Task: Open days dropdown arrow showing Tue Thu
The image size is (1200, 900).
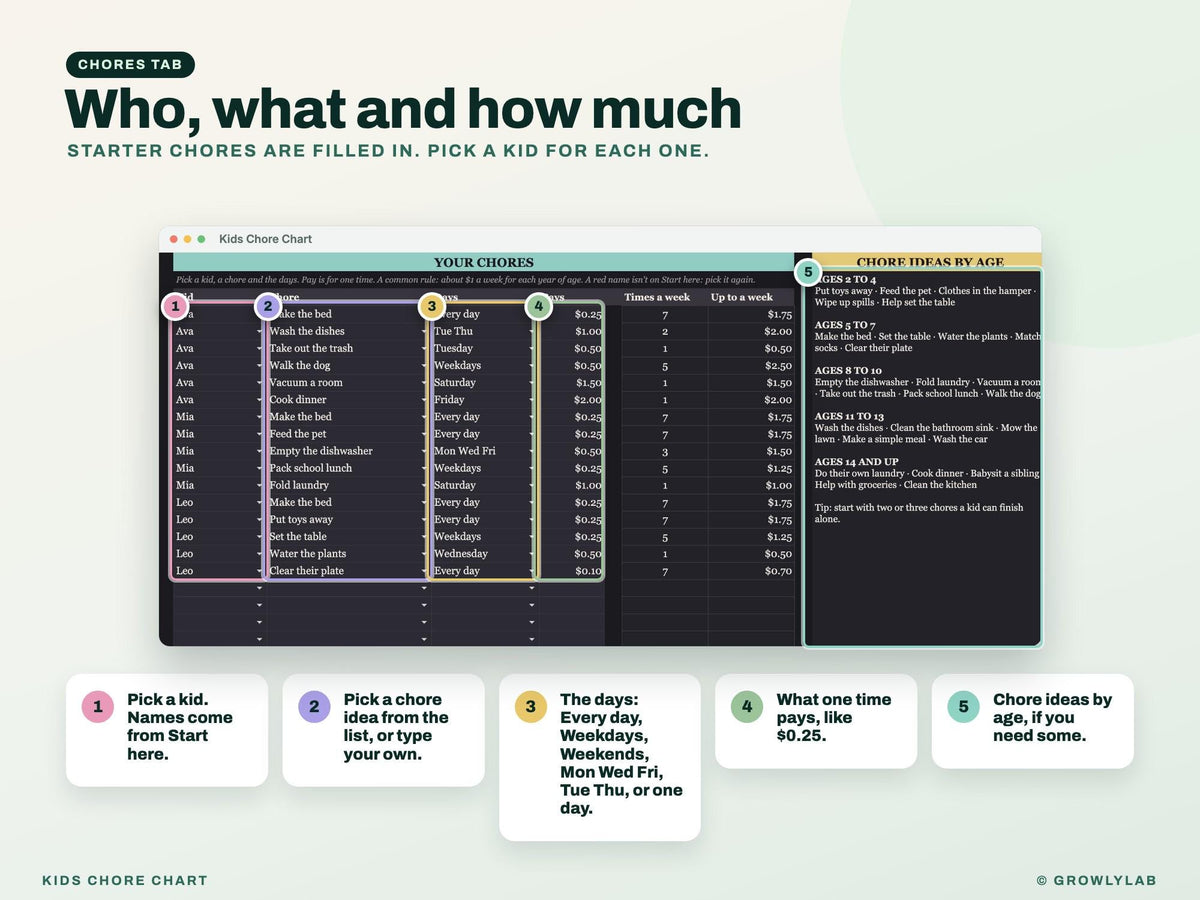Action: 531,332
